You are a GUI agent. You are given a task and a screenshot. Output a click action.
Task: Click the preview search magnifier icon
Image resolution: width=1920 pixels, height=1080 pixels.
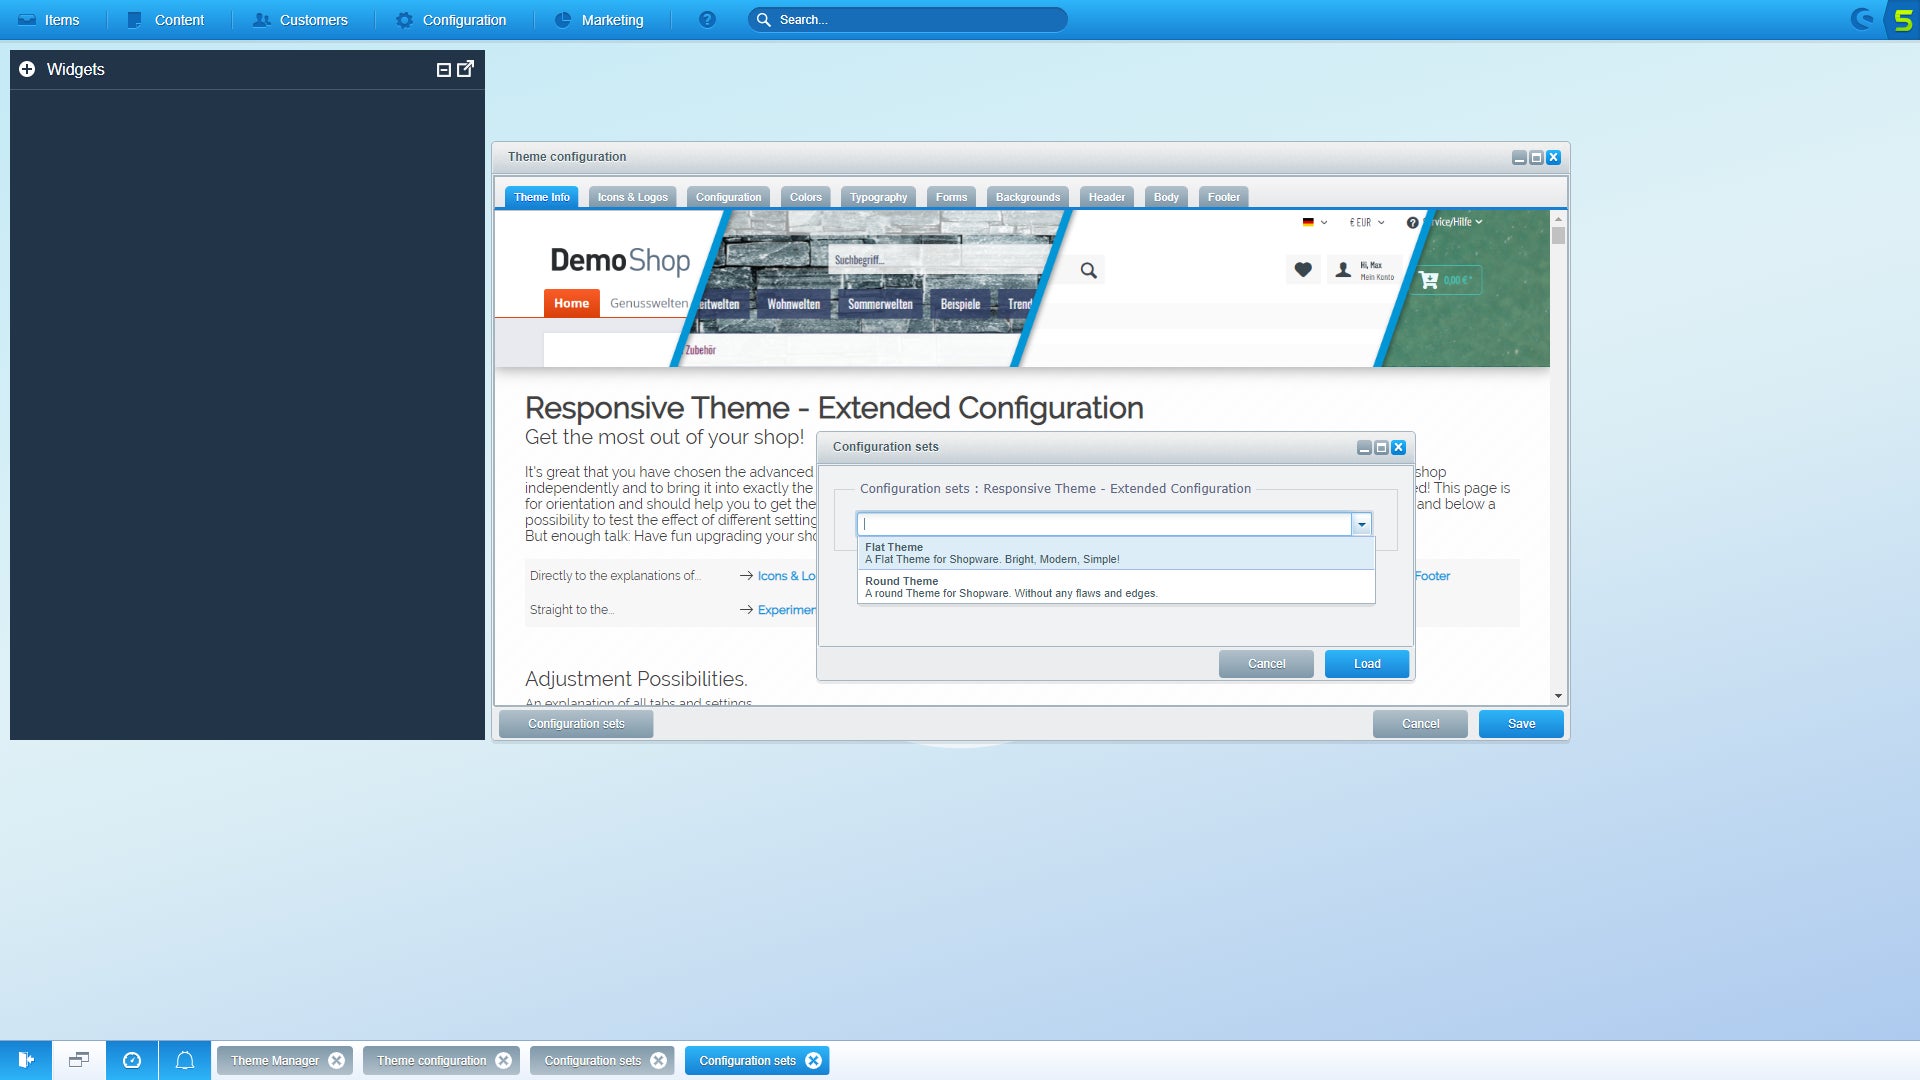(1088, 270)
